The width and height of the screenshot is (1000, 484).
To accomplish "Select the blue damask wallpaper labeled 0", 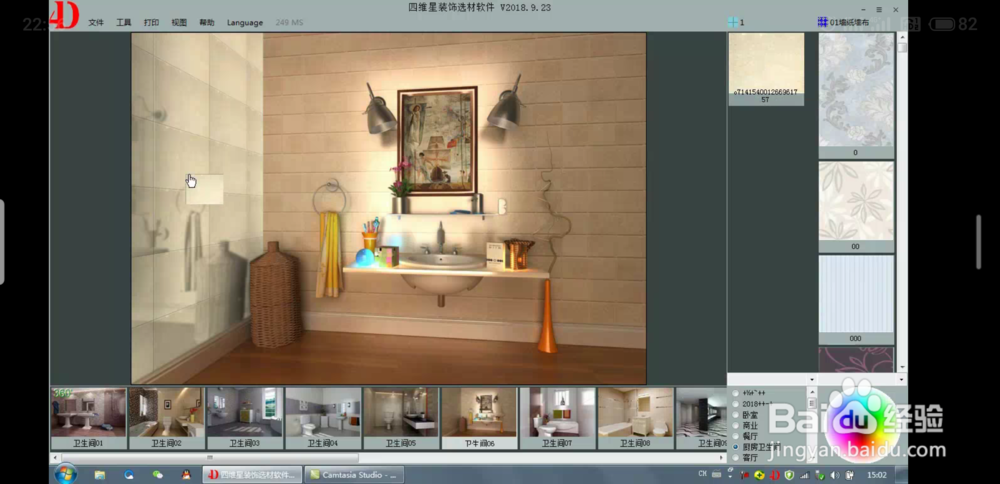I will [856, 95].
